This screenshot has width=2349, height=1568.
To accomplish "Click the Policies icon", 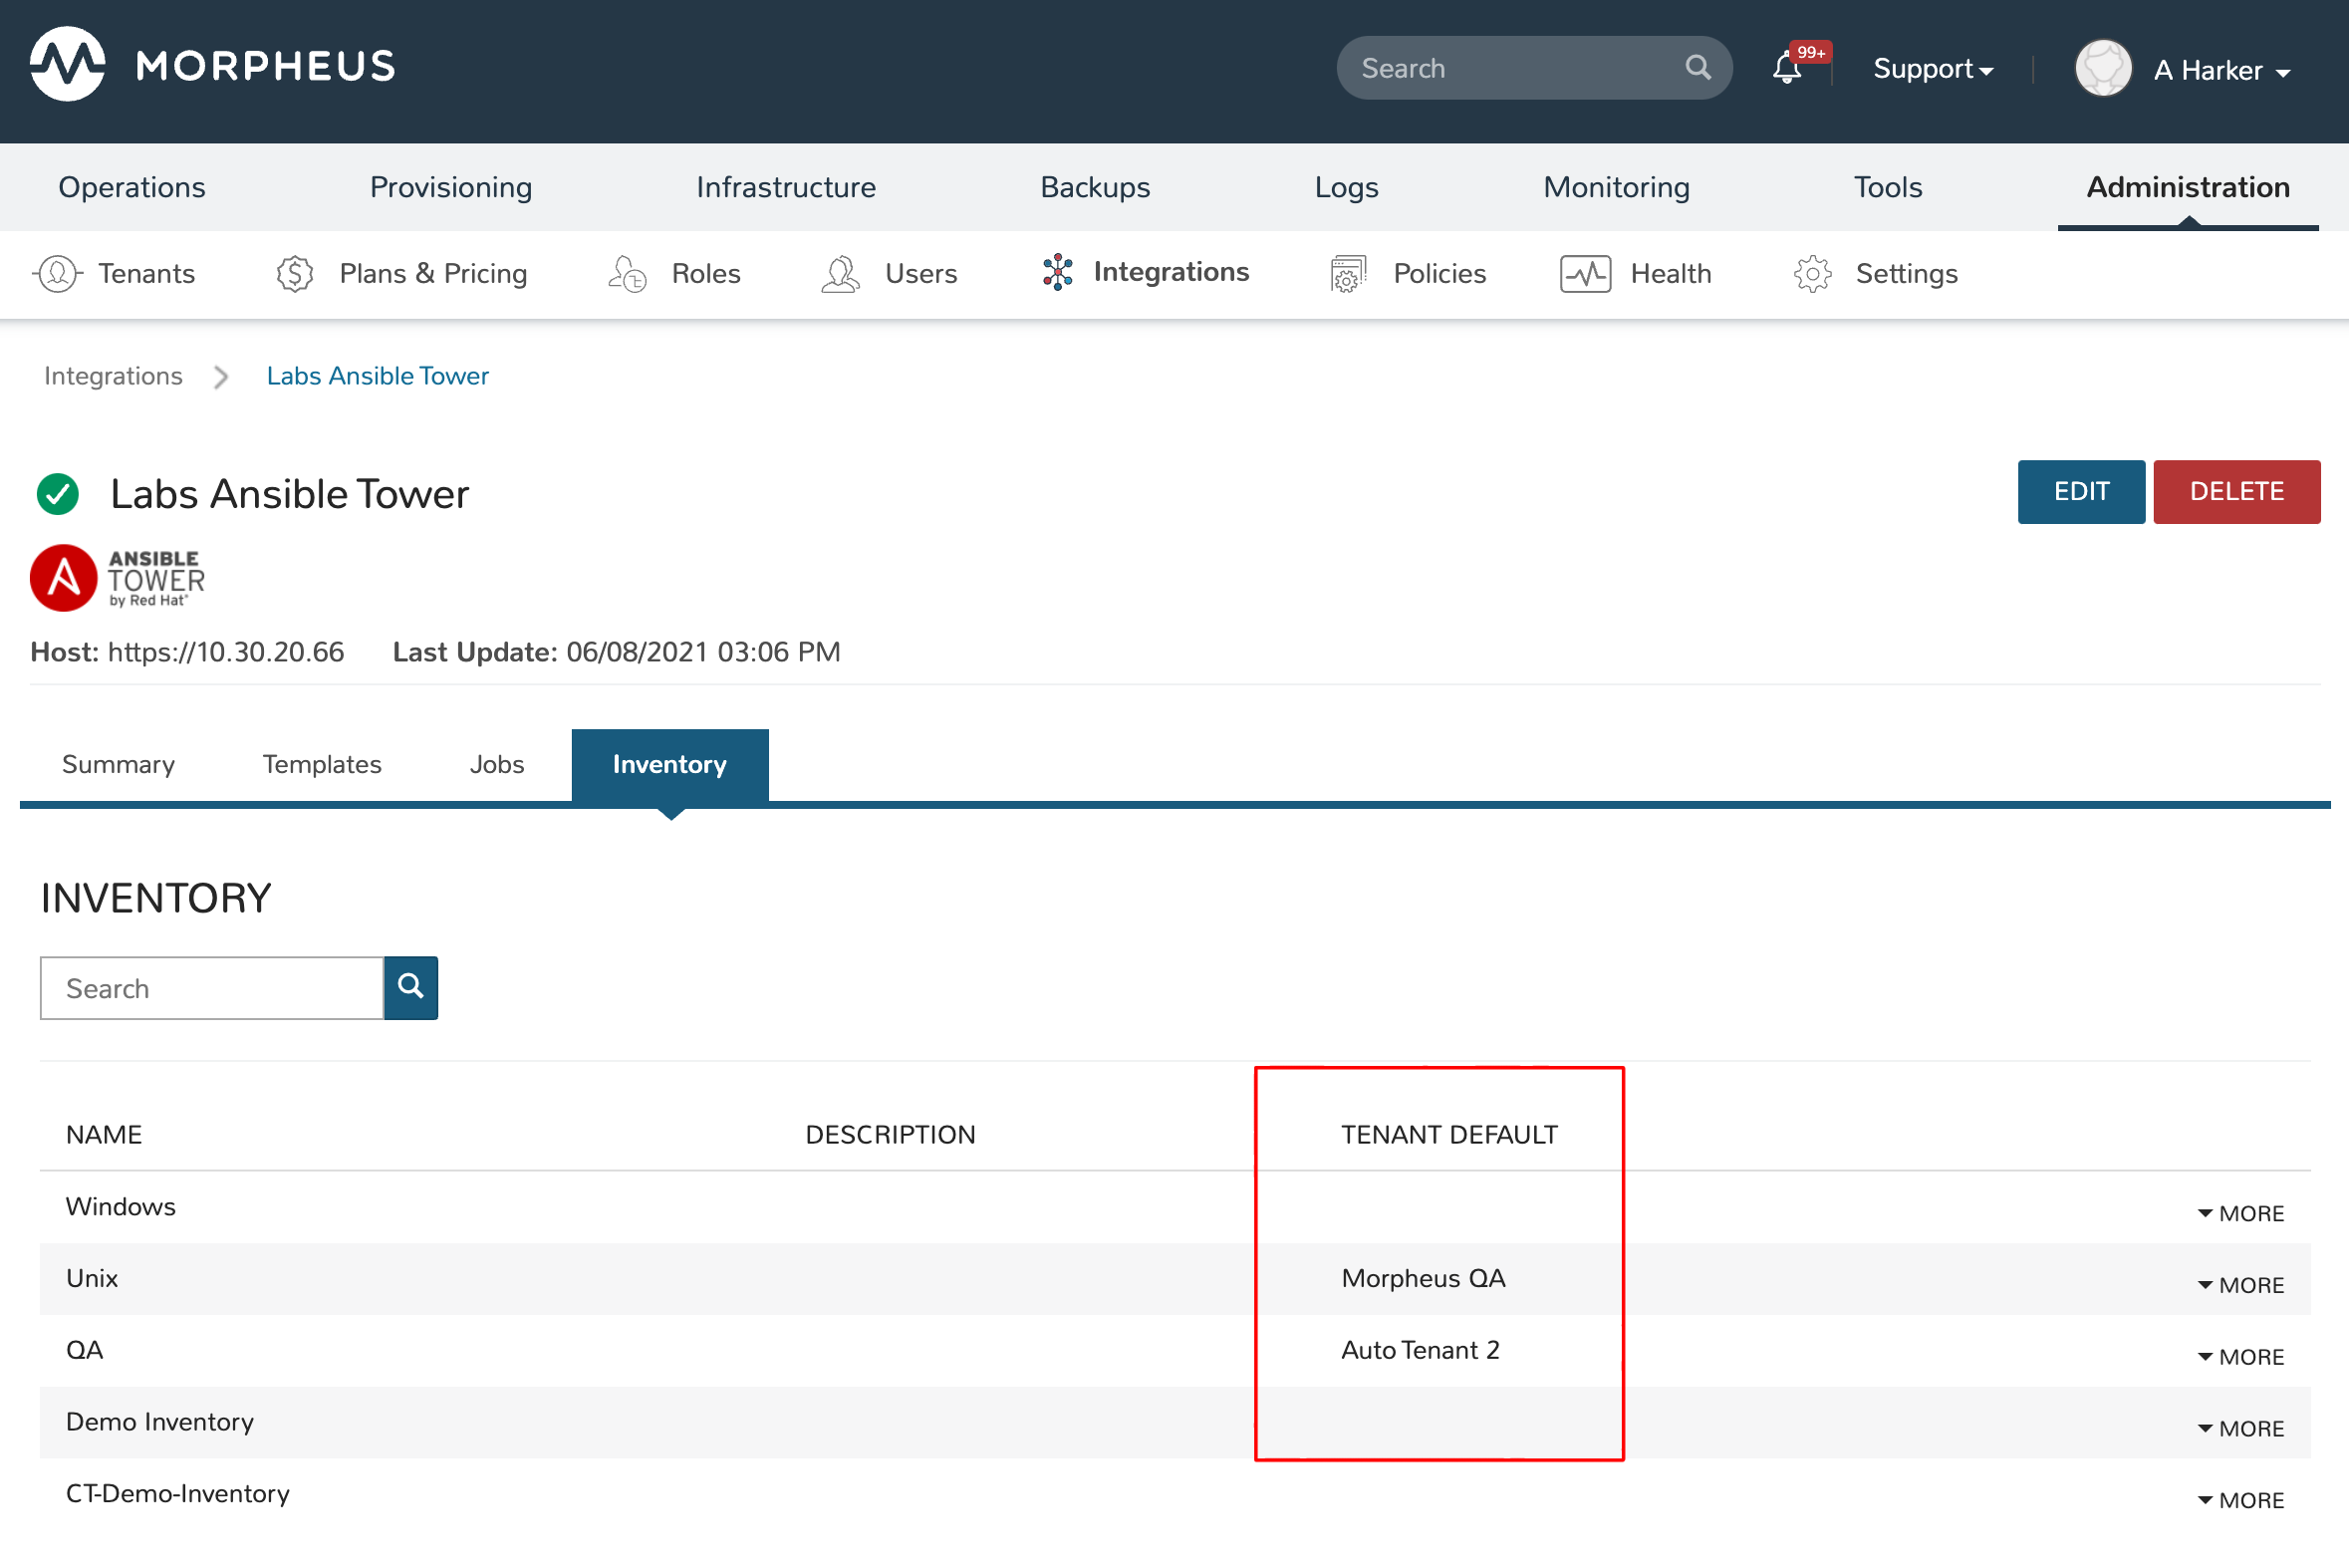I will 1347,273.
